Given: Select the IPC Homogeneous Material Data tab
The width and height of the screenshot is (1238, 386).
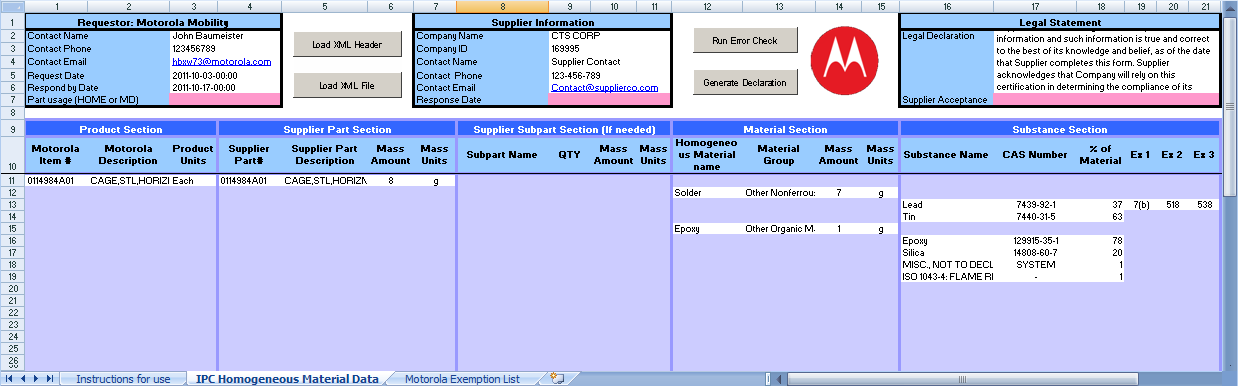Looking at the screenshot, I should click(x=287, y=379).
